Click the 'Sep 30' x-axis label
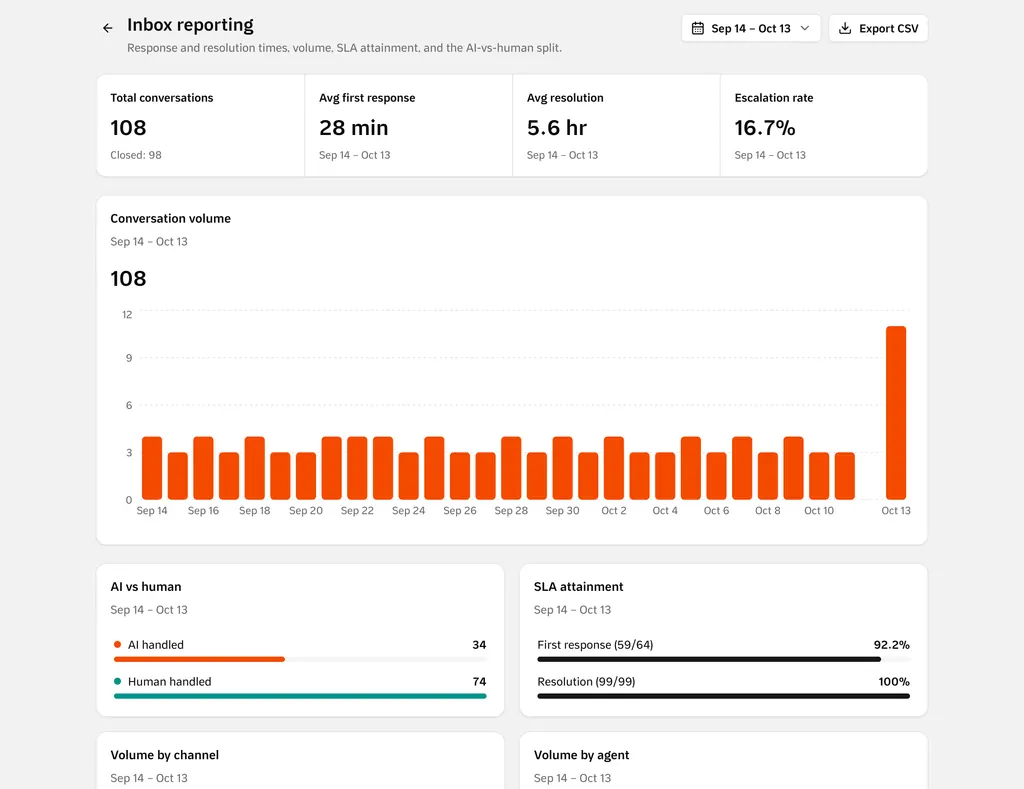Image resolution: width=1024 pixels, height=789 pixels. [562, 510]
